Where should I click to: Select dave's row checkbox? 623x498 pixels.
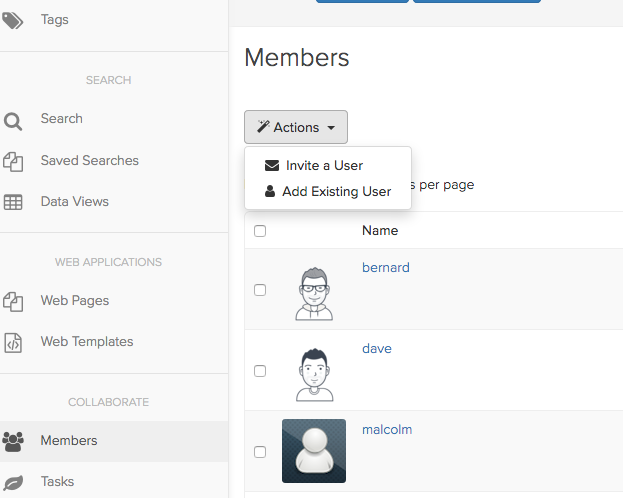click(x=260, y=371)
